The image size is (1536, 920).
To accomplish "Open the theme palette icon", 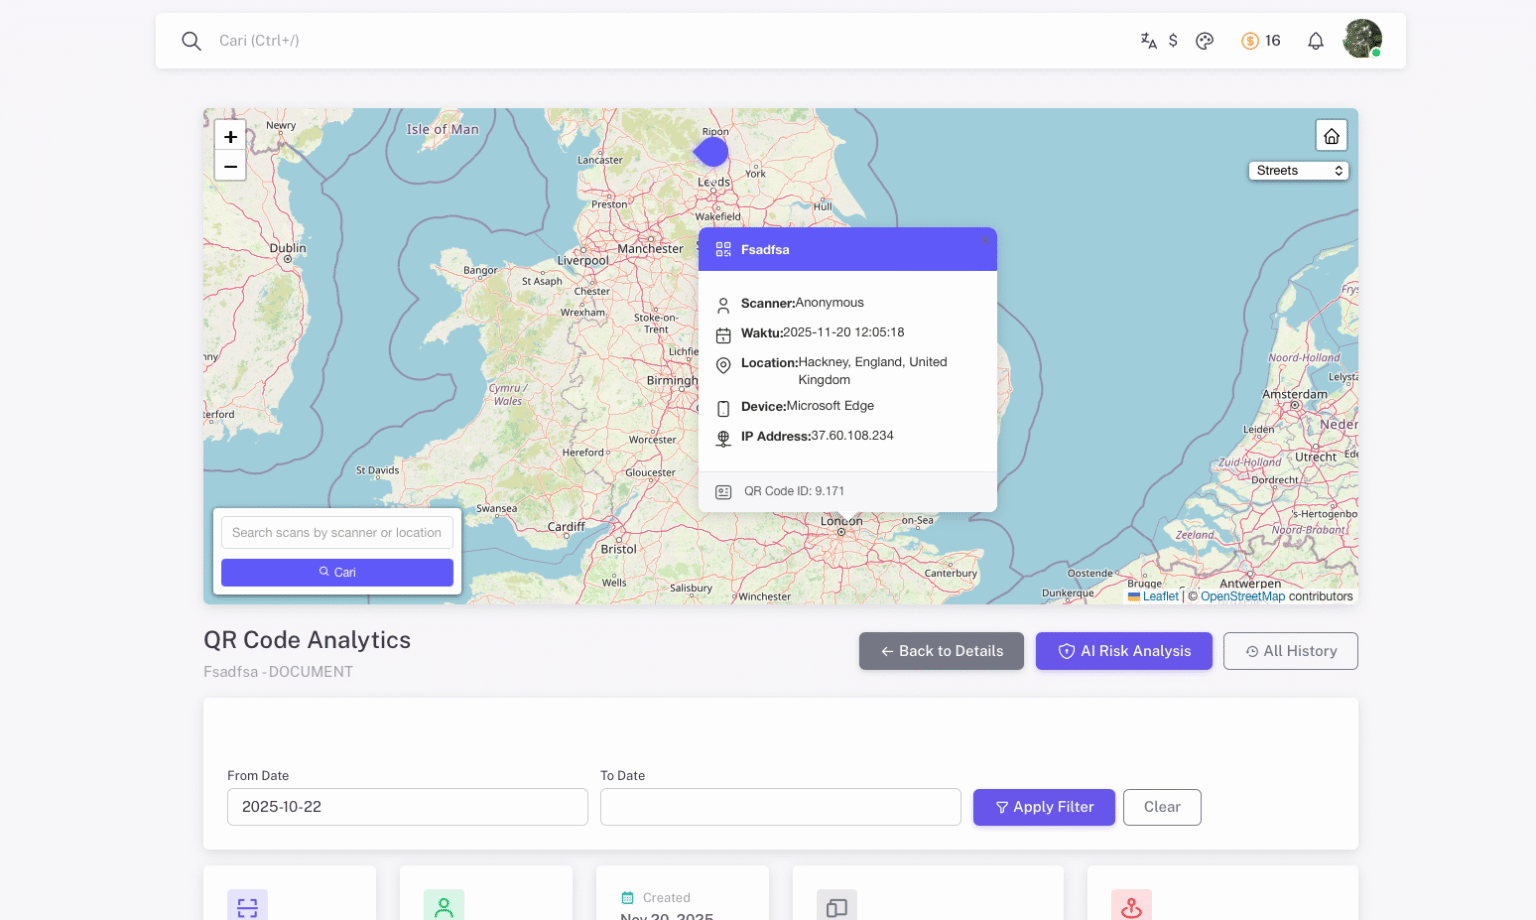I will click(1204, 41).
